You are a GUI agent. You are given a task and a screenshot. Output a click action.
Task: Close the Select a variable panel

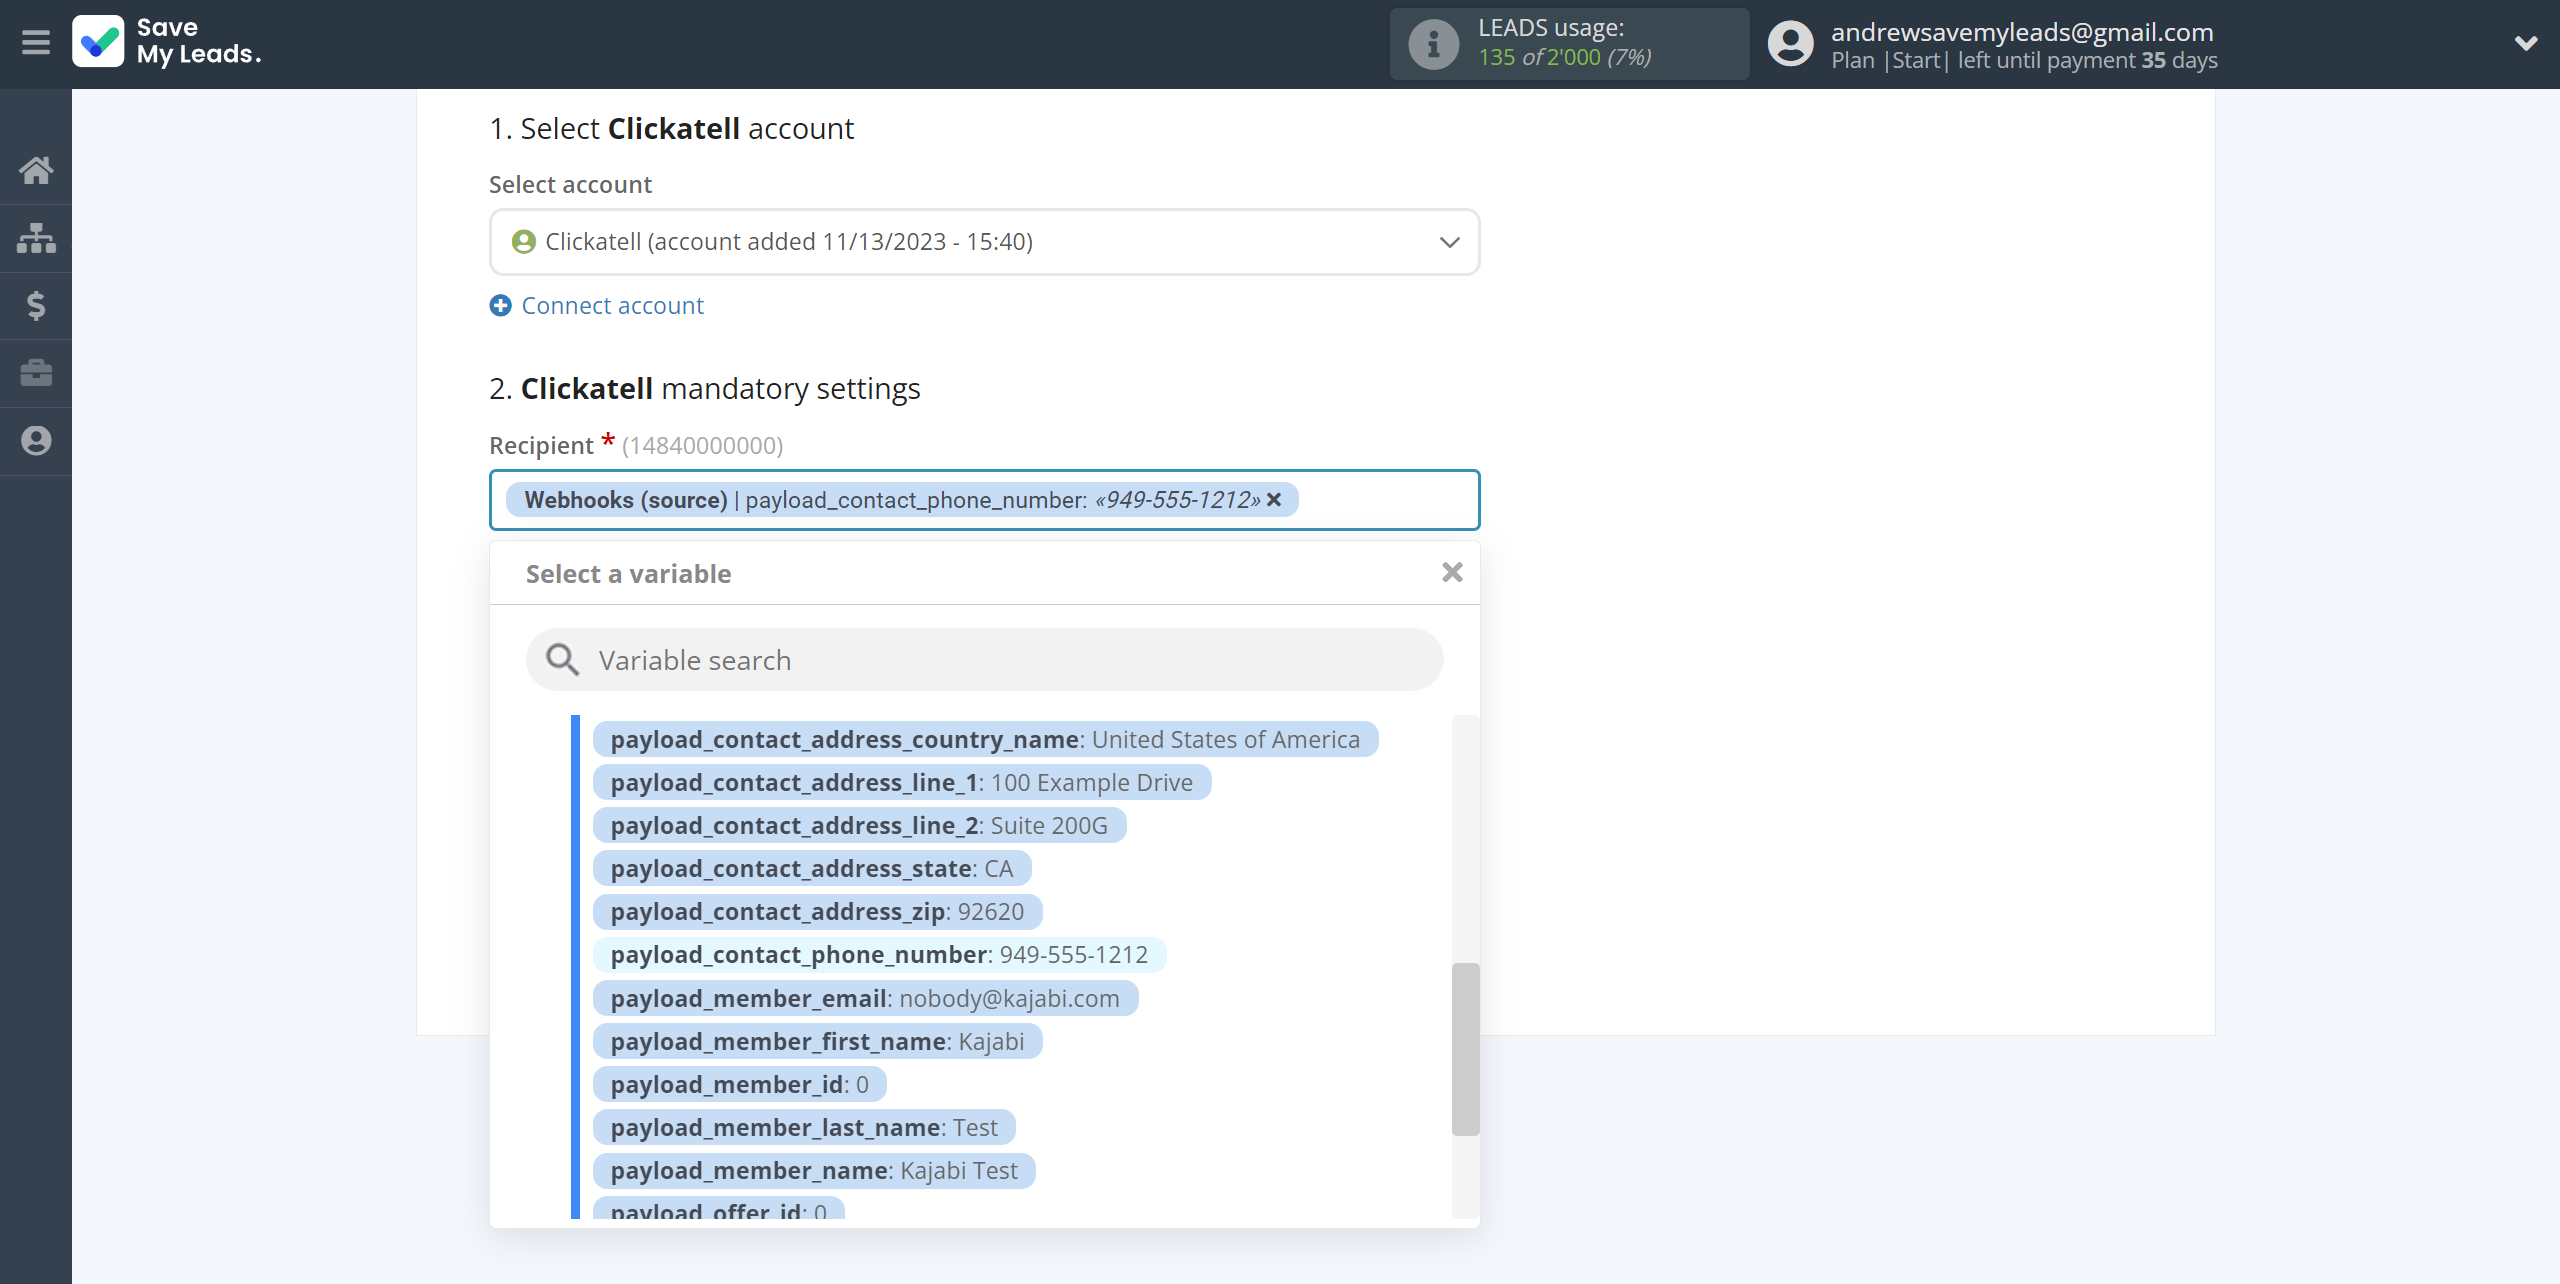pyautogui.click(x=1452, y=572)
